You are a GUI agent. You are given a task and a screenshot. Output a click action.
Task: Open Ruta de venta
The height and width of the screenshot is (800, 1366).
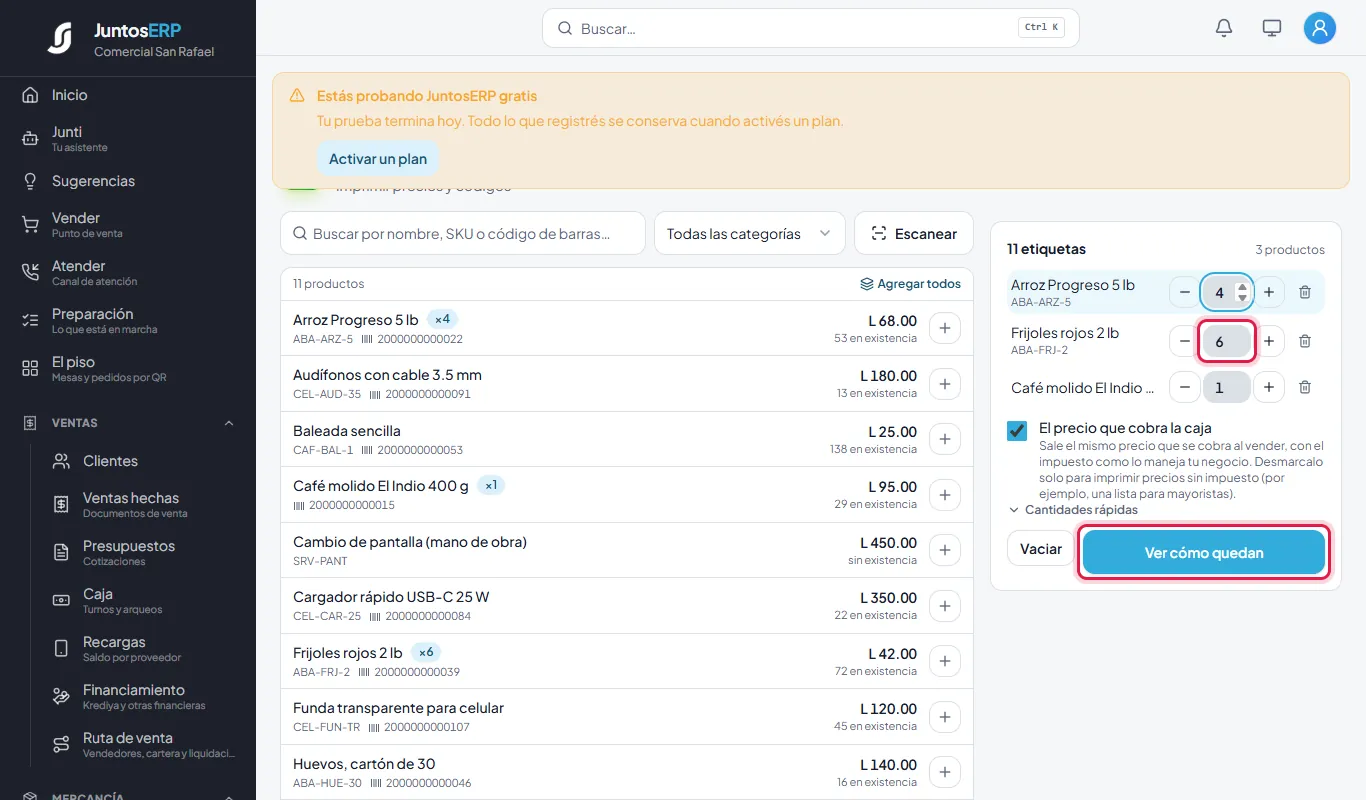pyautogui.click(x=143, y=744)
